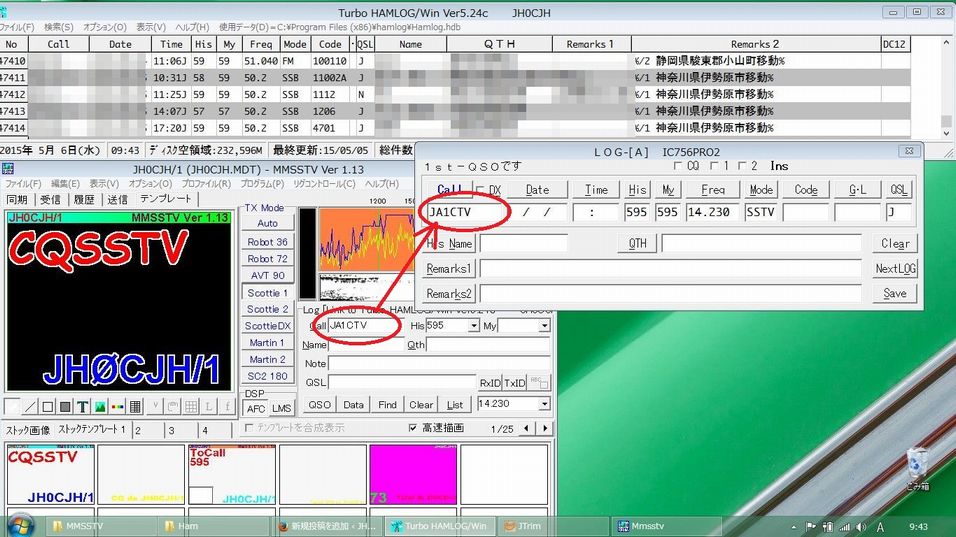Click NextLOG in LOG-[A] window
Image resolution: width=956 pixels, height=537 pixels.
[894, 268]
